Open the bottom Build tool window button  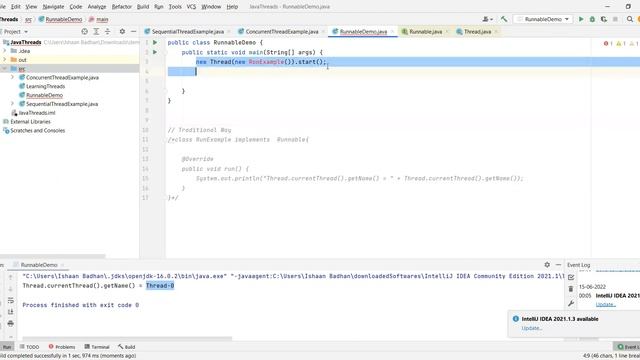pyautogui.click(x=127, y=347)
